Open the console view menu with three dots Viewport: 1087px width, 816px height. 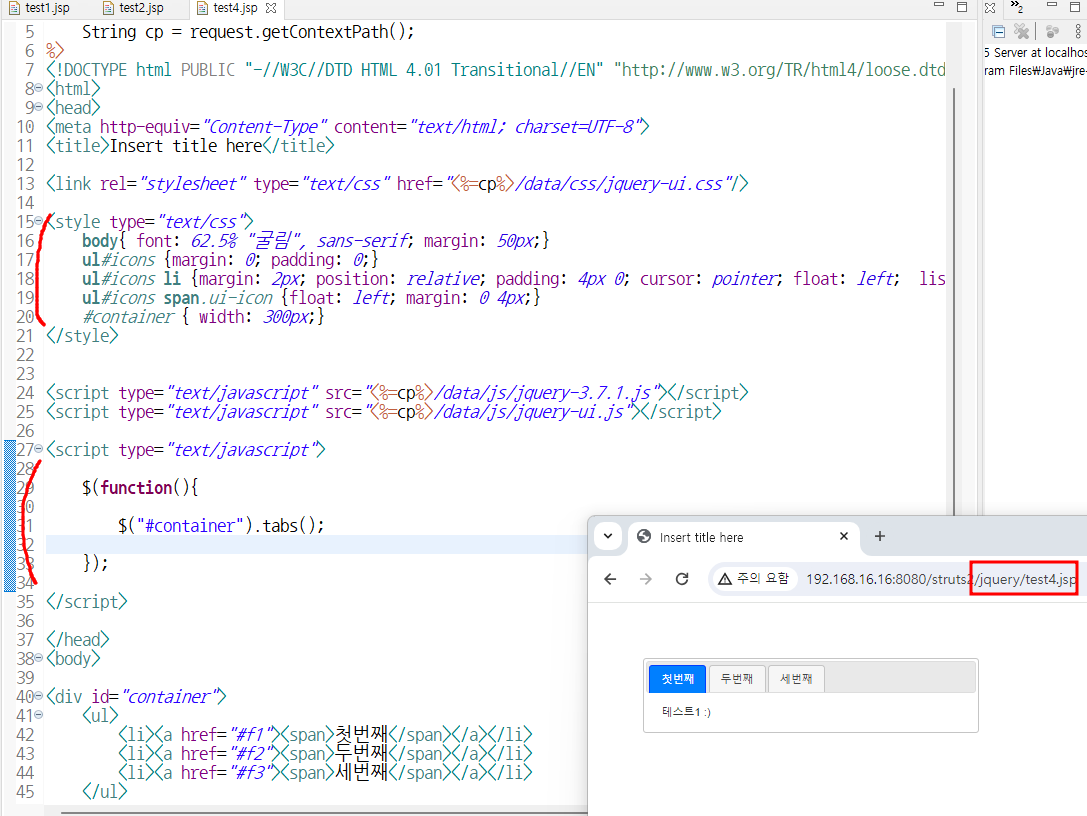[x=1078, y=31]
